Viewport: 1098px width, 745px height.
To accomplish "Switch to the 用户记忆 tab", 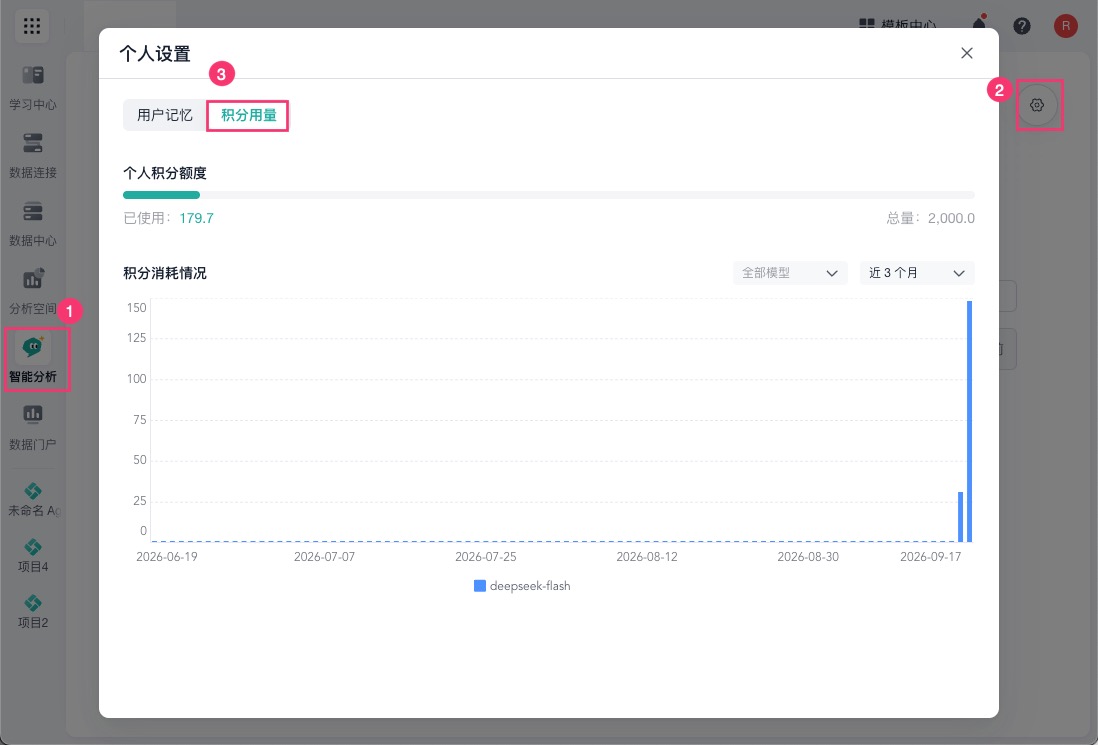I will coord(165,115).
